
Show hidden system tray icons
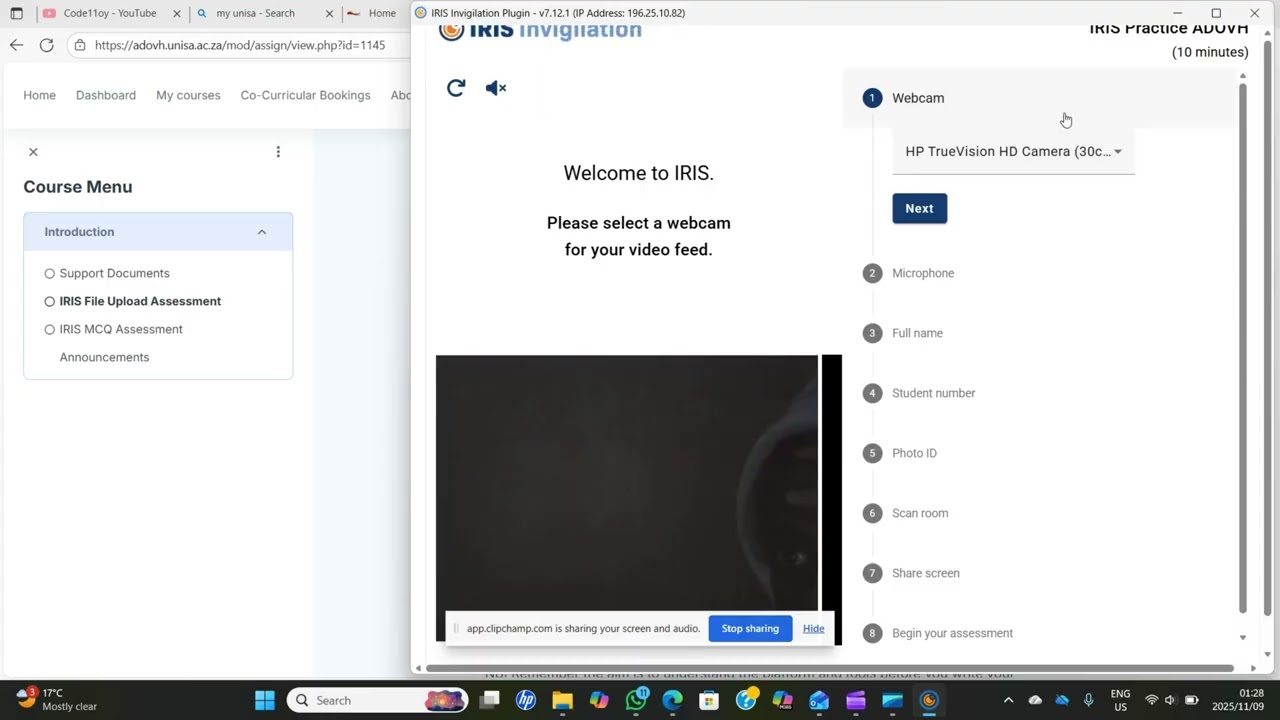(1008, 700)
